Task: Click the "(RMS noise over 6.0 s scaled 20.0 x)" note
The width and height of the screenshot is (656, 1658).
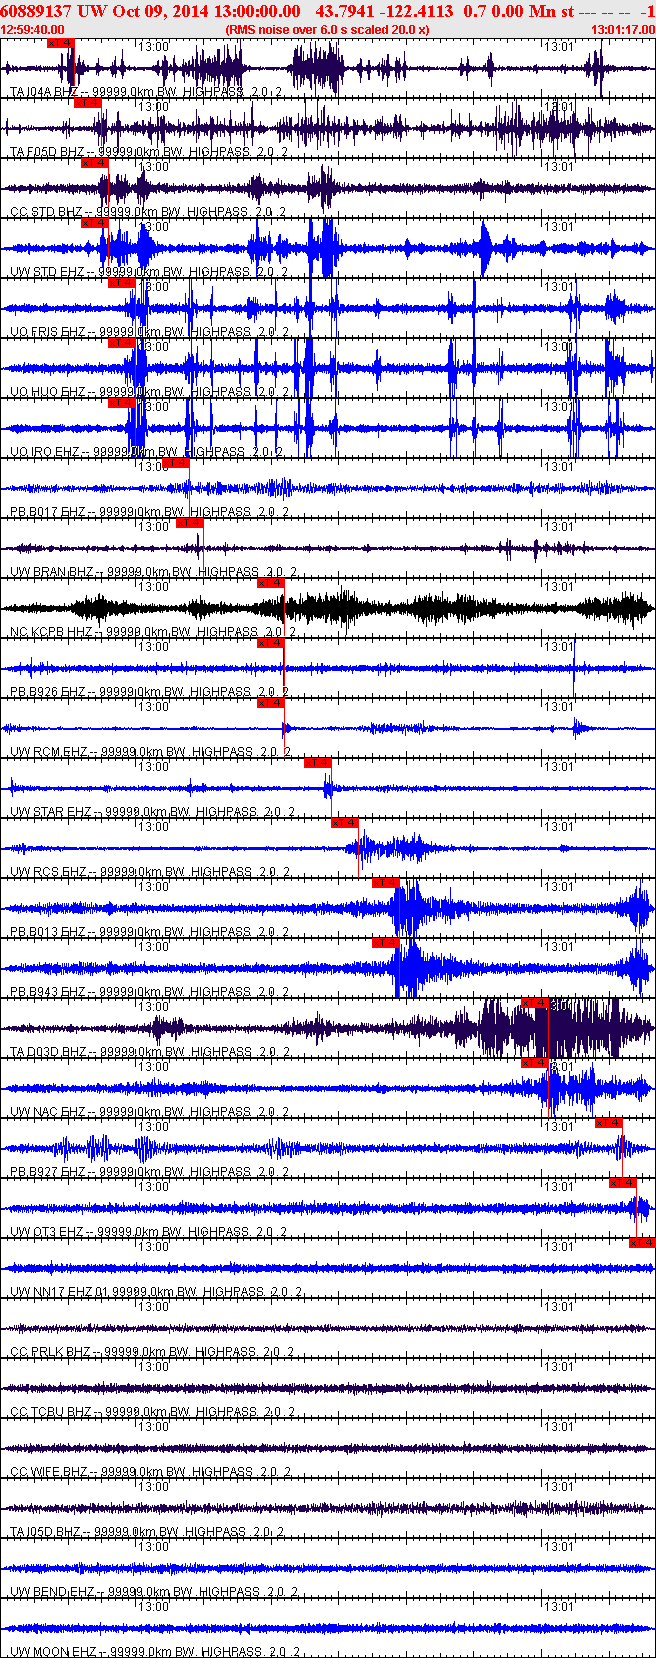Action: pos(327,30)
